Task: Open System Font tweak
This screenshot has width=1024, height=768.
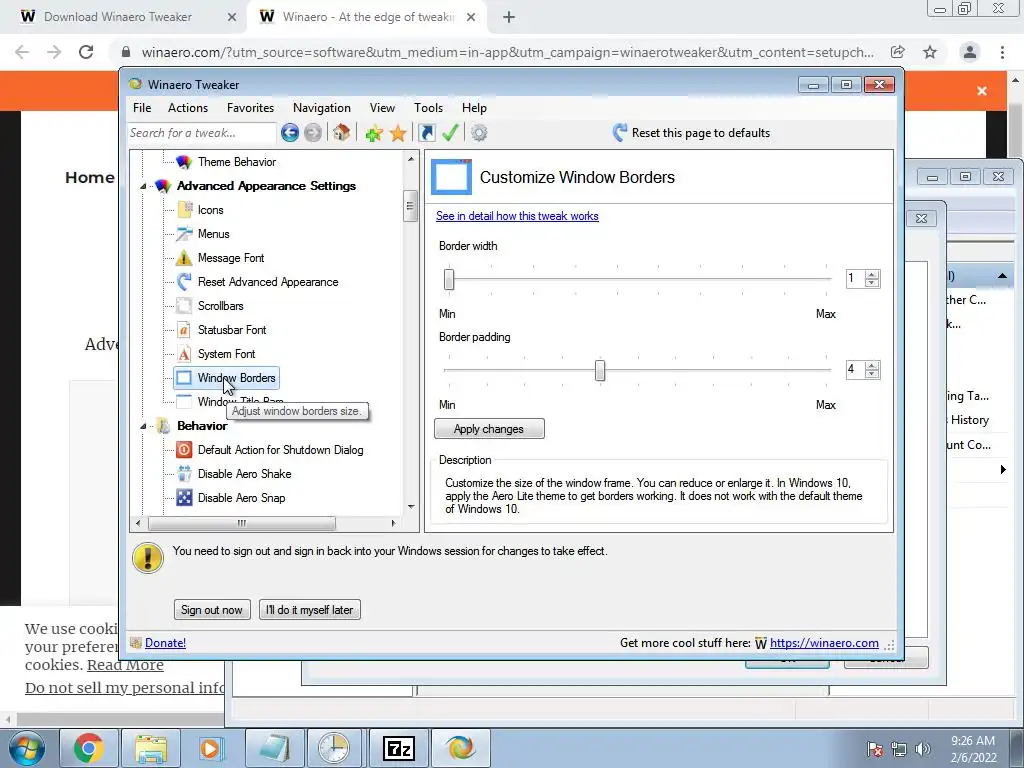Action: (x=227, y=354)
